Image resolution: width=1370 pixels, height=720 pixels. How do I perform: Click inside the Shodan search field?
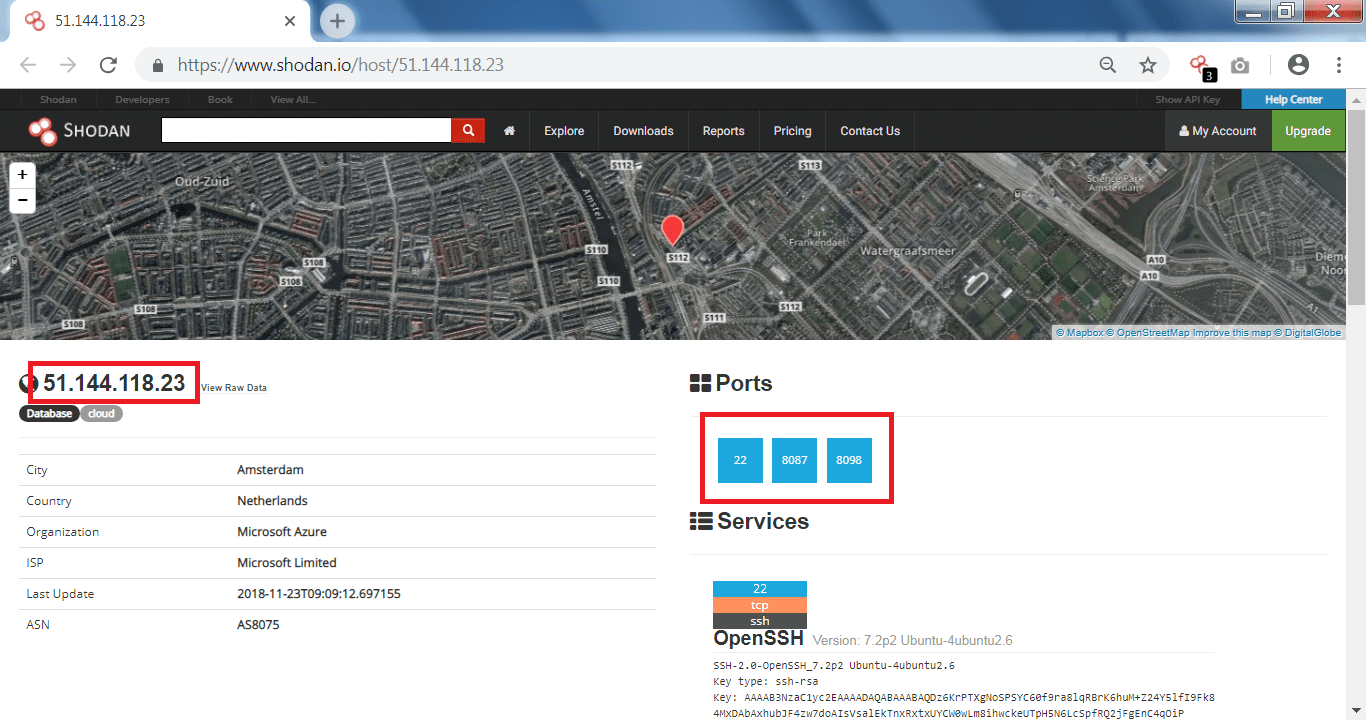[x=306, y=131]
